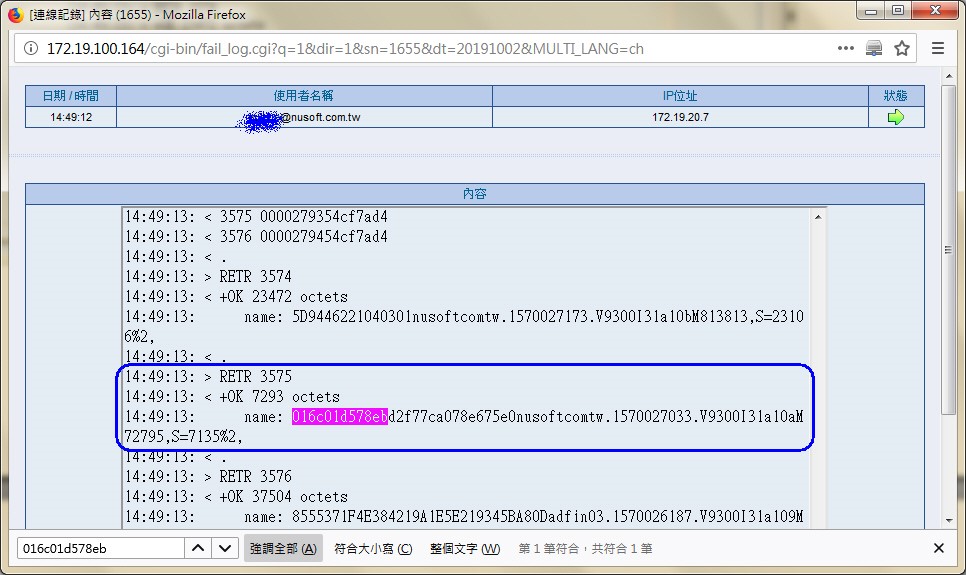
Task: Open the Firefox hamburger menu
Action: (x=937, y=49)
